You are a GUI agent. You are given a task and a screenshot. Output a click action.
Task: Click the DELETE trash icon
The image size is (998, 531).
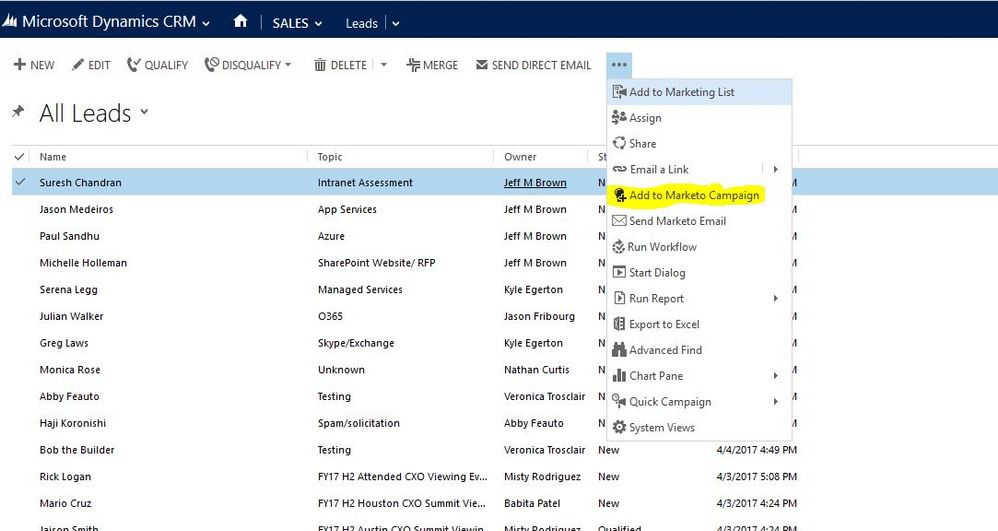[320, 65]
